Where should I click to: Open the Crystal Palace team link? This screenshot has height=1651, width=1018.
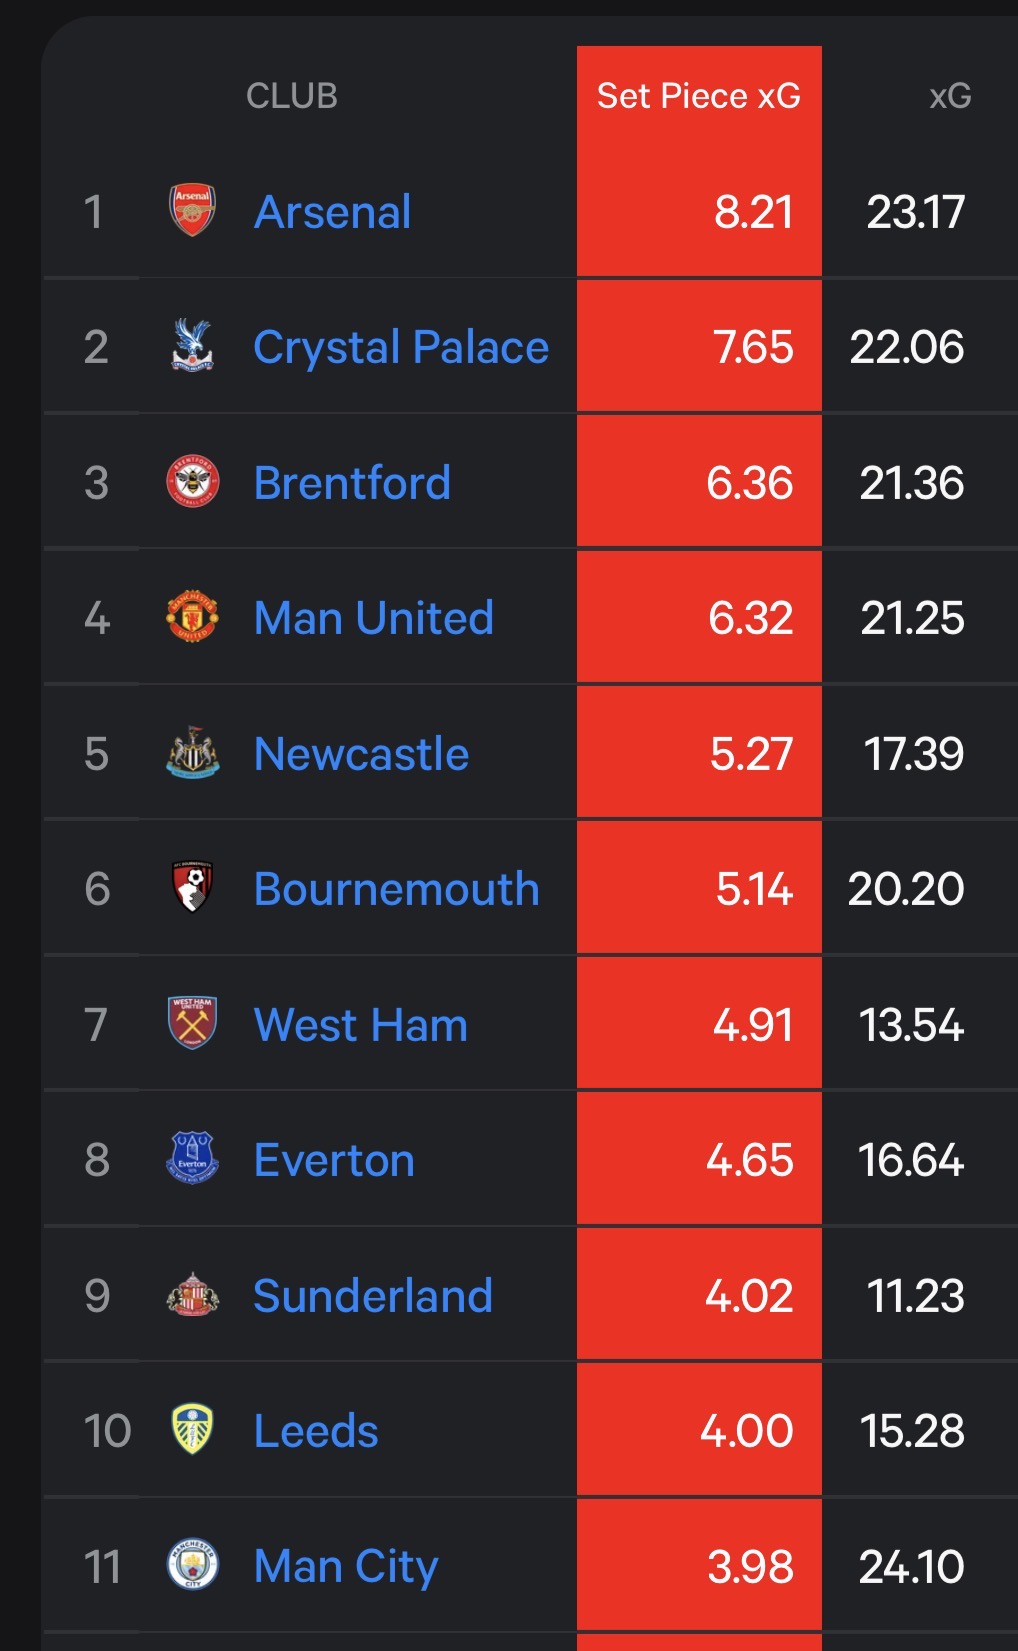tap(400, 347)
